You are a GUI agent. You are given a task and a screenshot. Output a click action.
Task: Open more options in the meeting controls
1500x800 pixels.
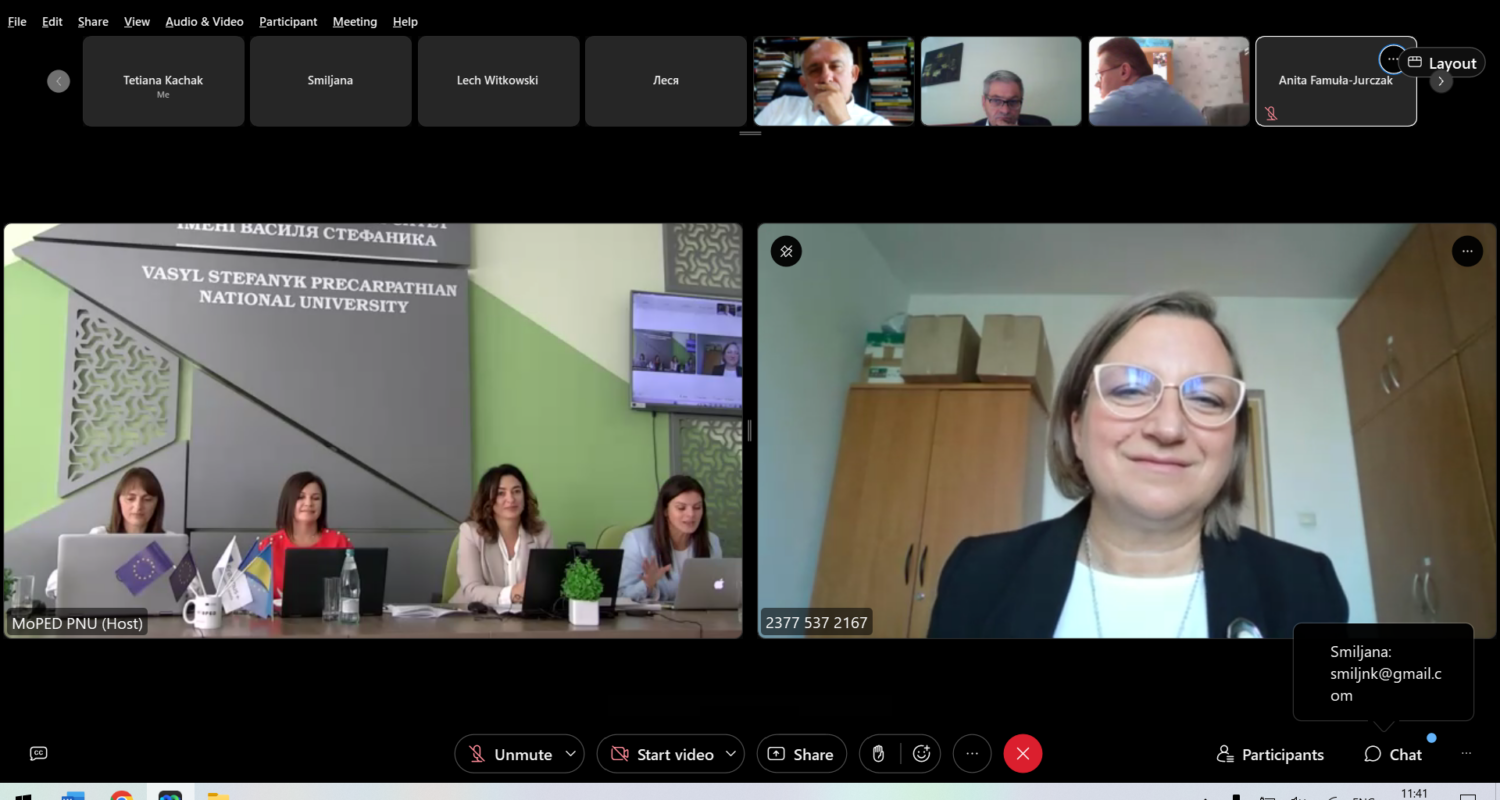click(971, 754)
